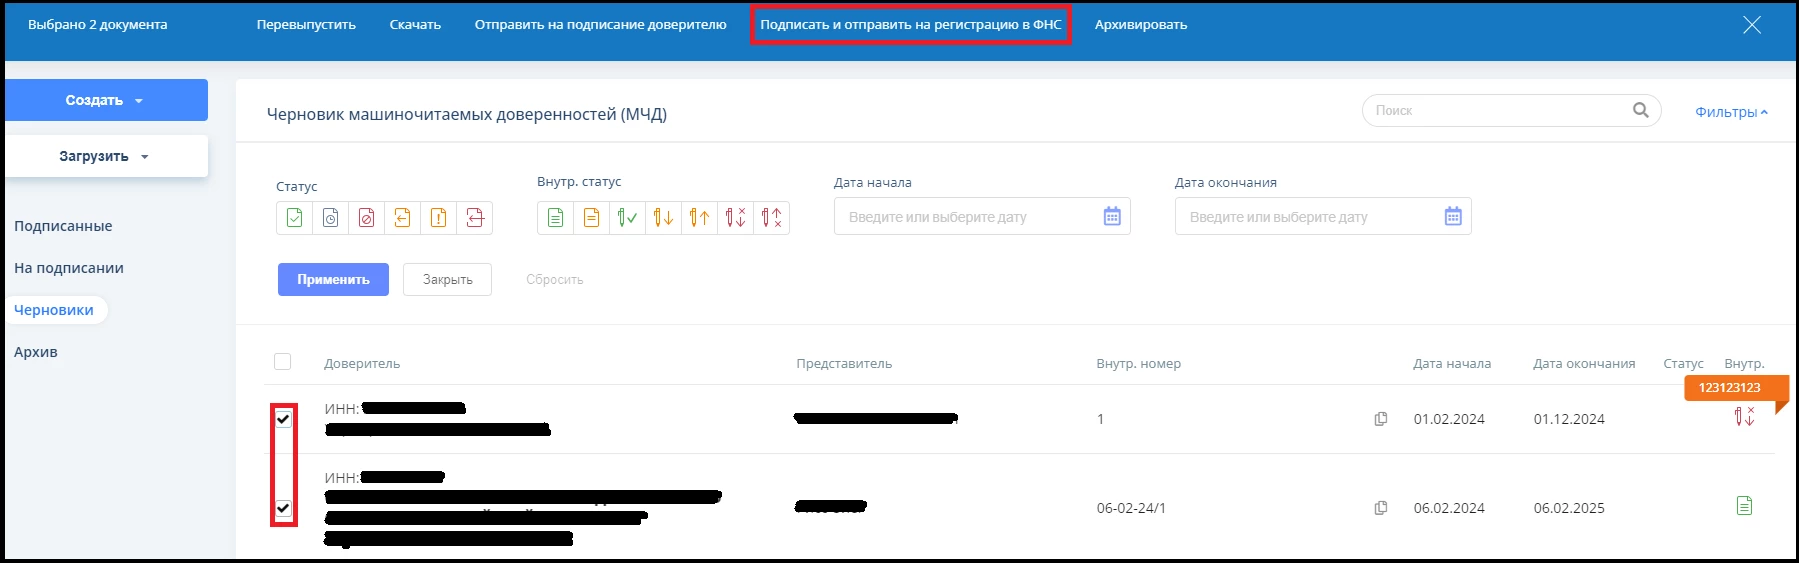Open the Создать dropdown
1799x563 pixels.
pyautogui.click(x=106, y=100)
